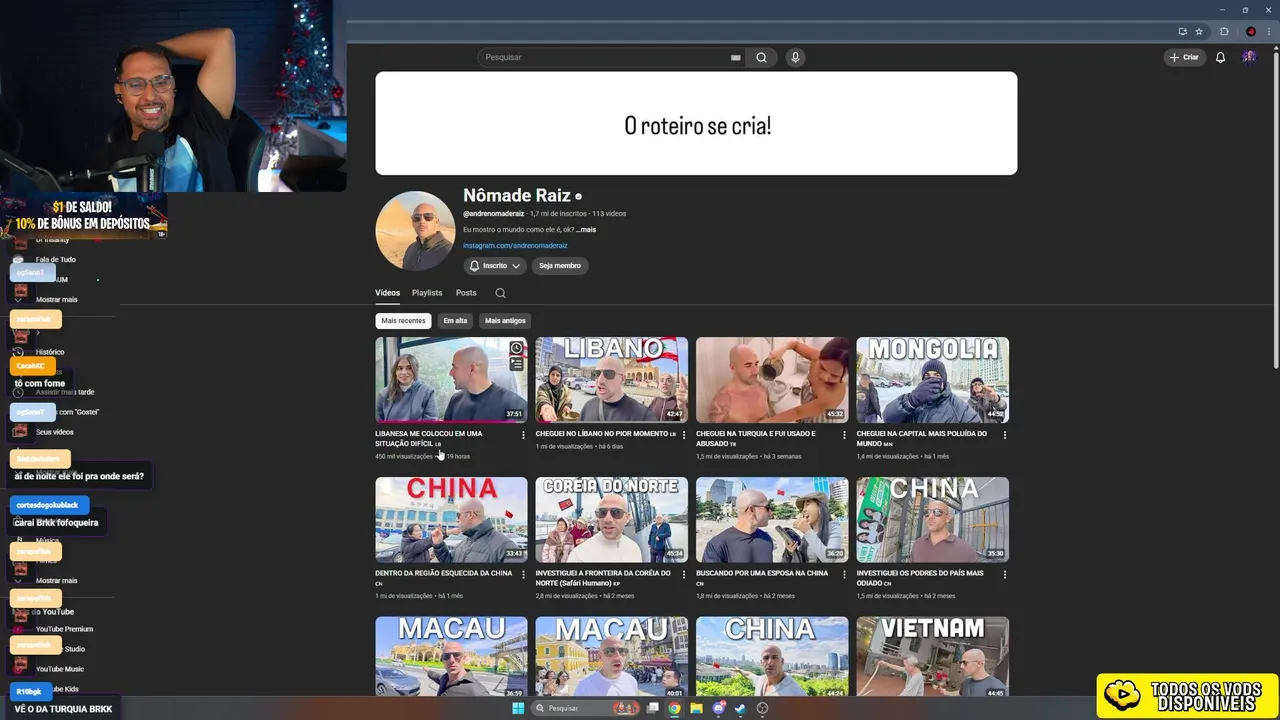The width and height of the screenshot is (1280, 720).
Task: Open the on-screen keyboard icon in search
Action: point(736,57)
